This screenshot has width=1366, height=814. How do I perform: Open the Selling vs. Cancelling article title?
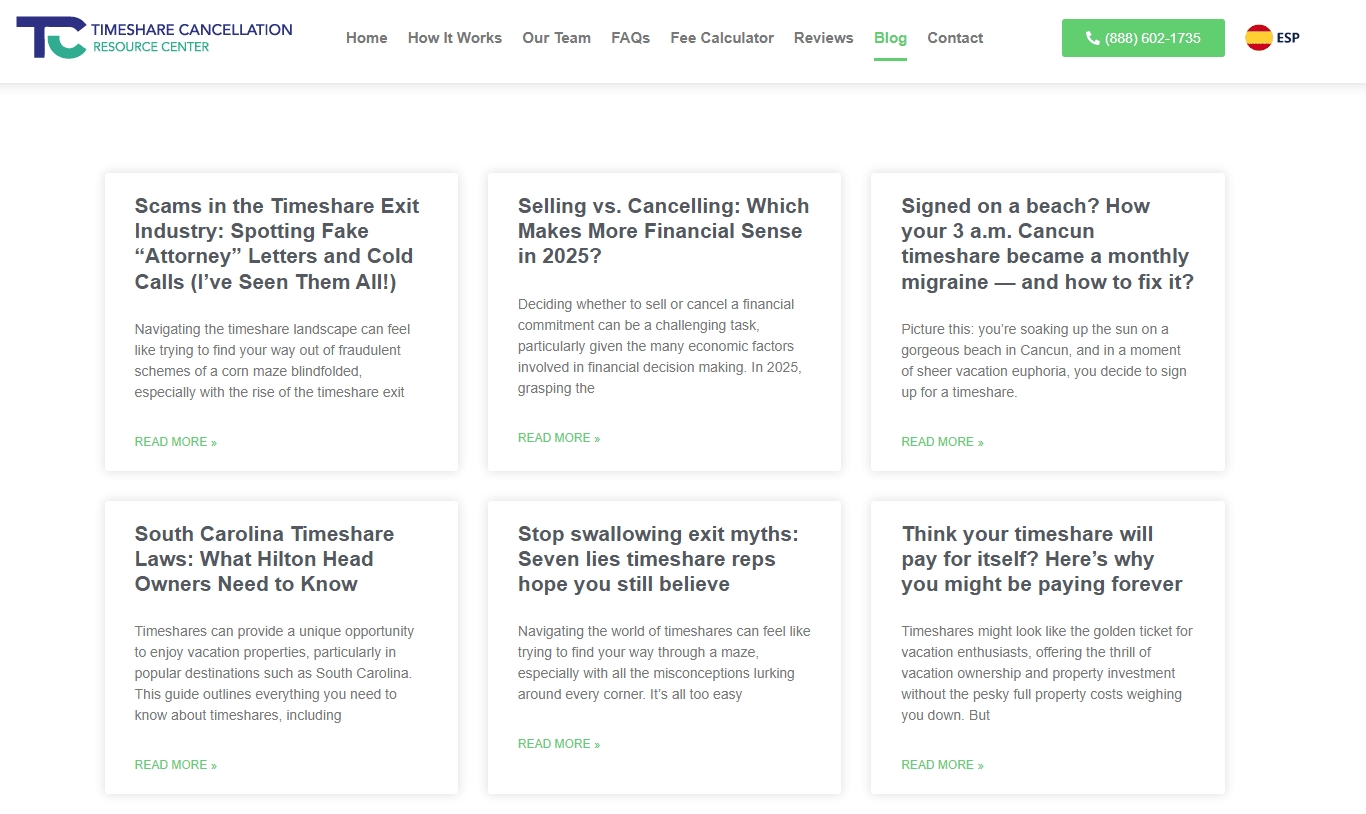[663, 231]
